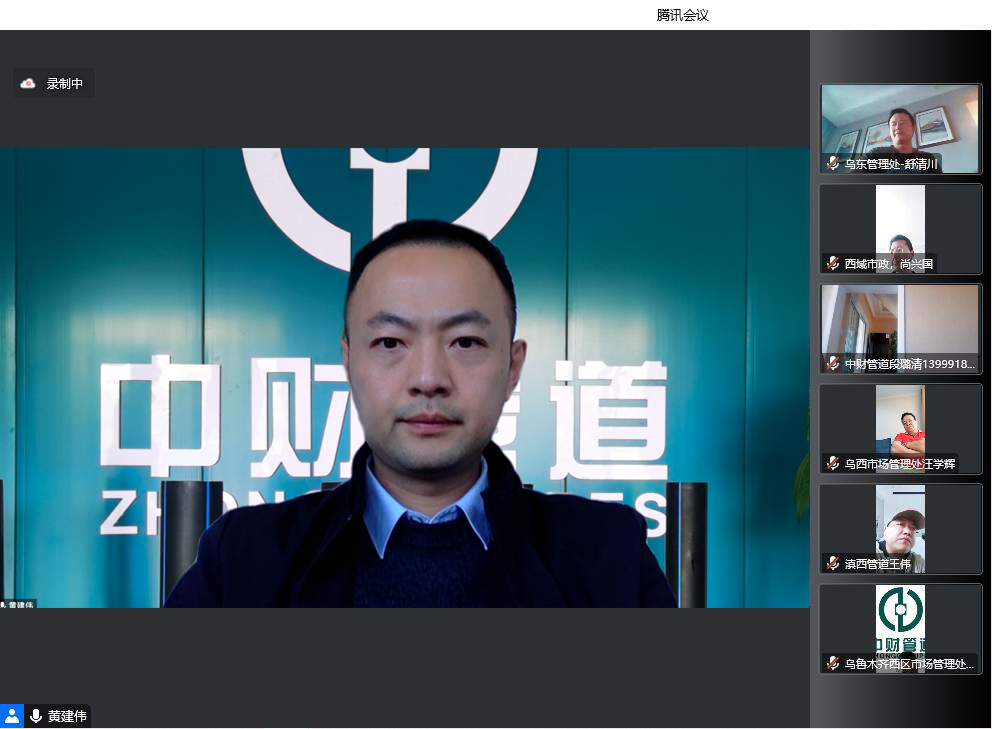This screenshot has height=729, width=992.
Task: Click the blue participant icon in bottom bar
Action: (x=12, y=716)
